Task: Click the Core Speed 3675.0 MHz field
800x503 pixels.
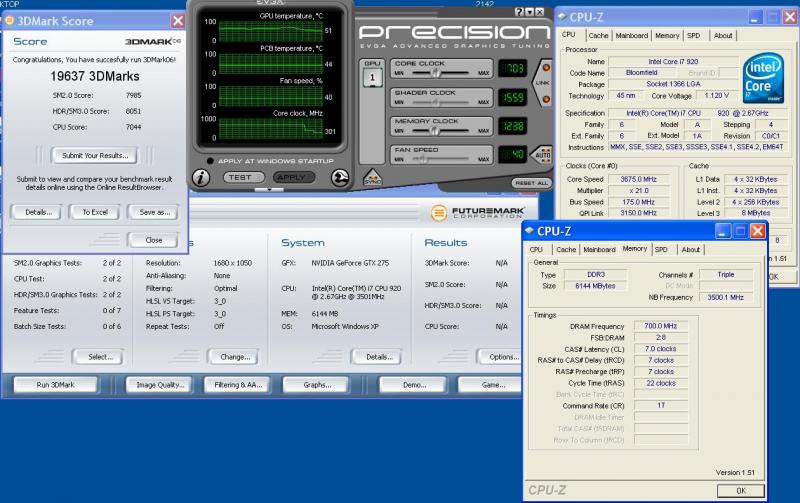Action: pyautogui.click(x=638, y=179)
